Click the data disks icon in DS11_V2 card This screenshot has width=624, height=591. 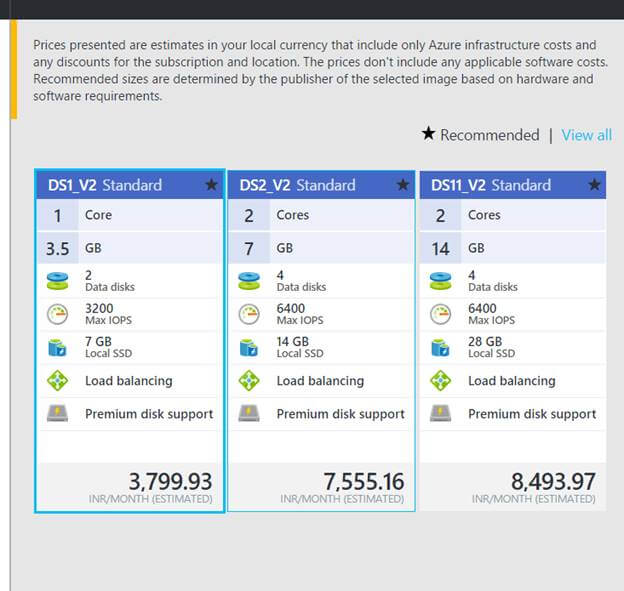[441, 281]
